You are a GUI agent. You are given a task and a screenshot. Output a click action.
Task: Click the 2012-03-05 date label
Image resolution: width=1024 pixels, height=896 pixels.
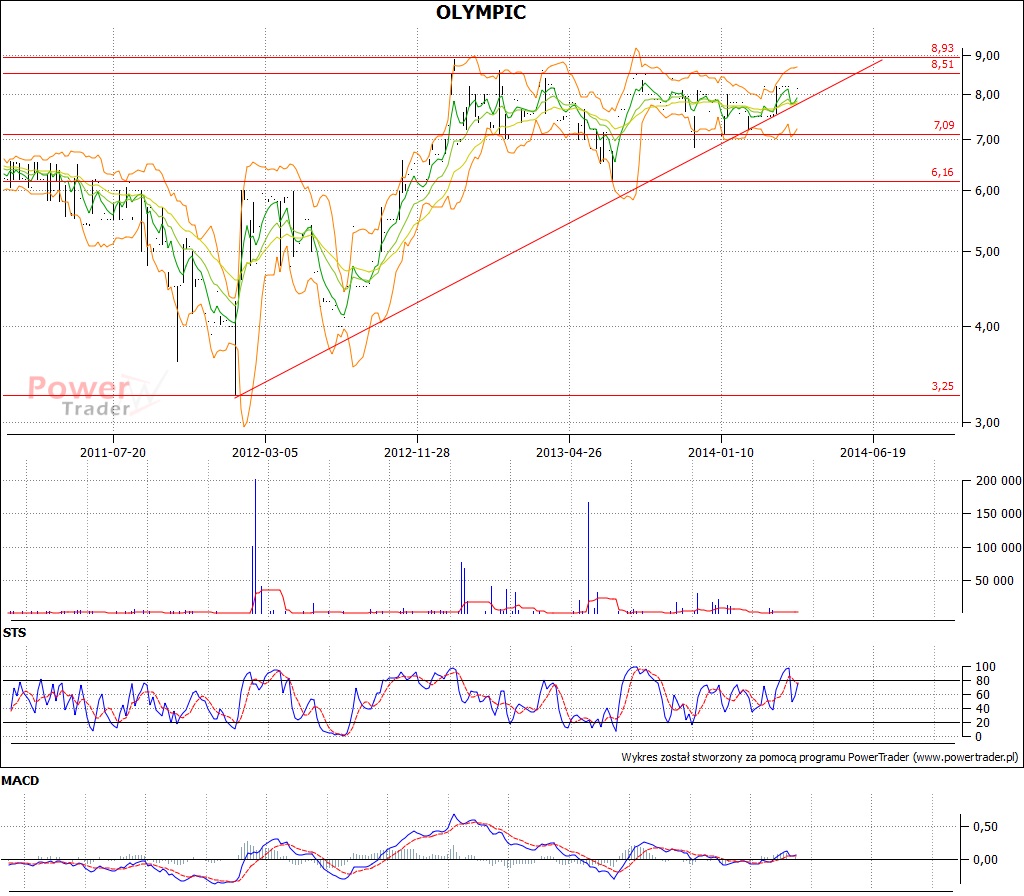(x=264, y=453)
